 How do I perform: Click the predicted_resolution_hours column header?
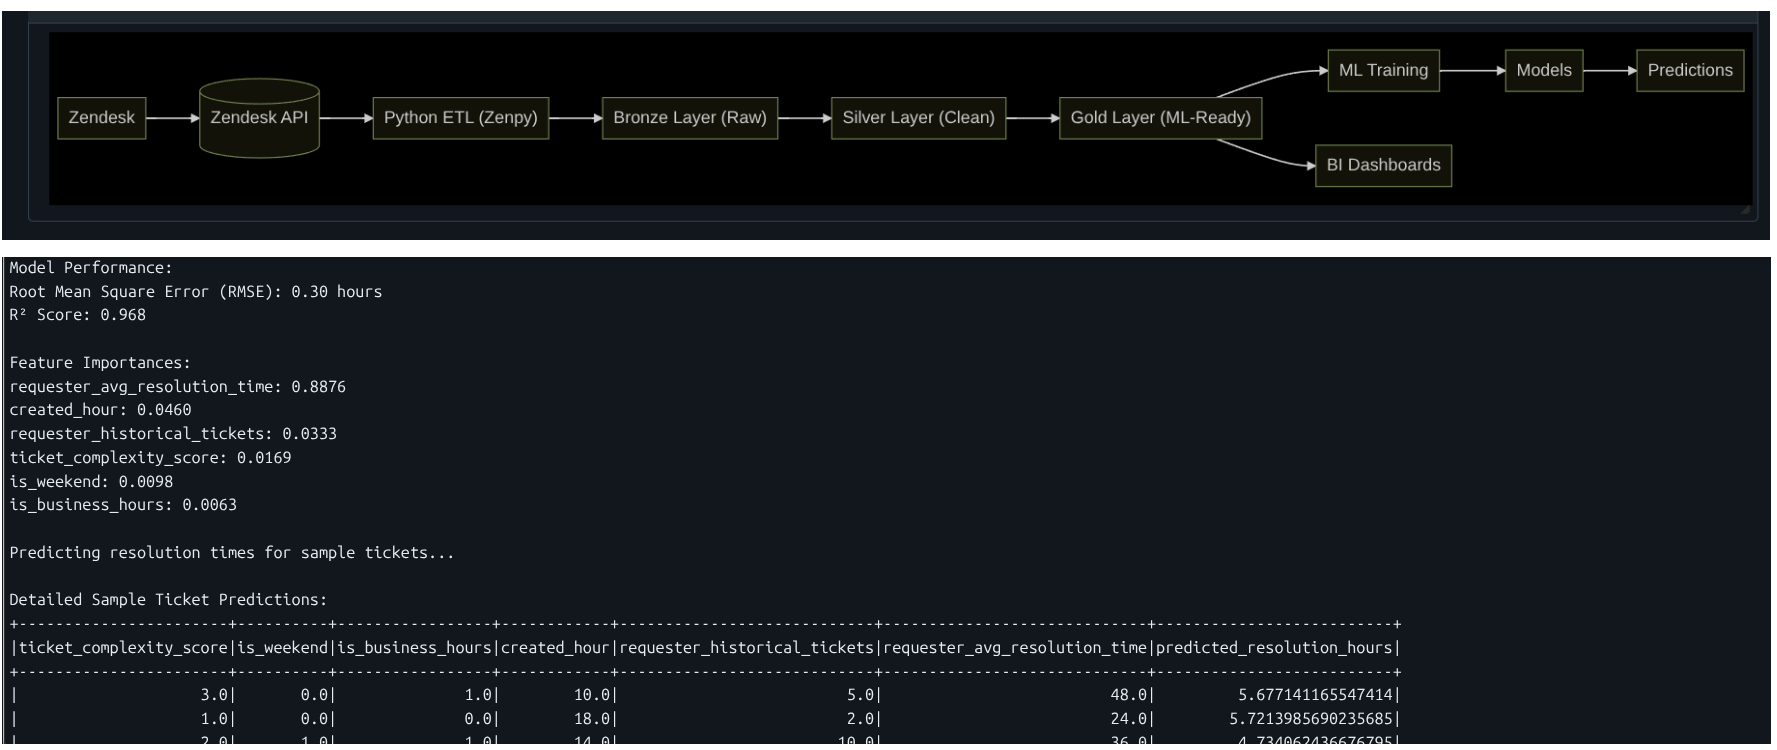coord(1275,648)
